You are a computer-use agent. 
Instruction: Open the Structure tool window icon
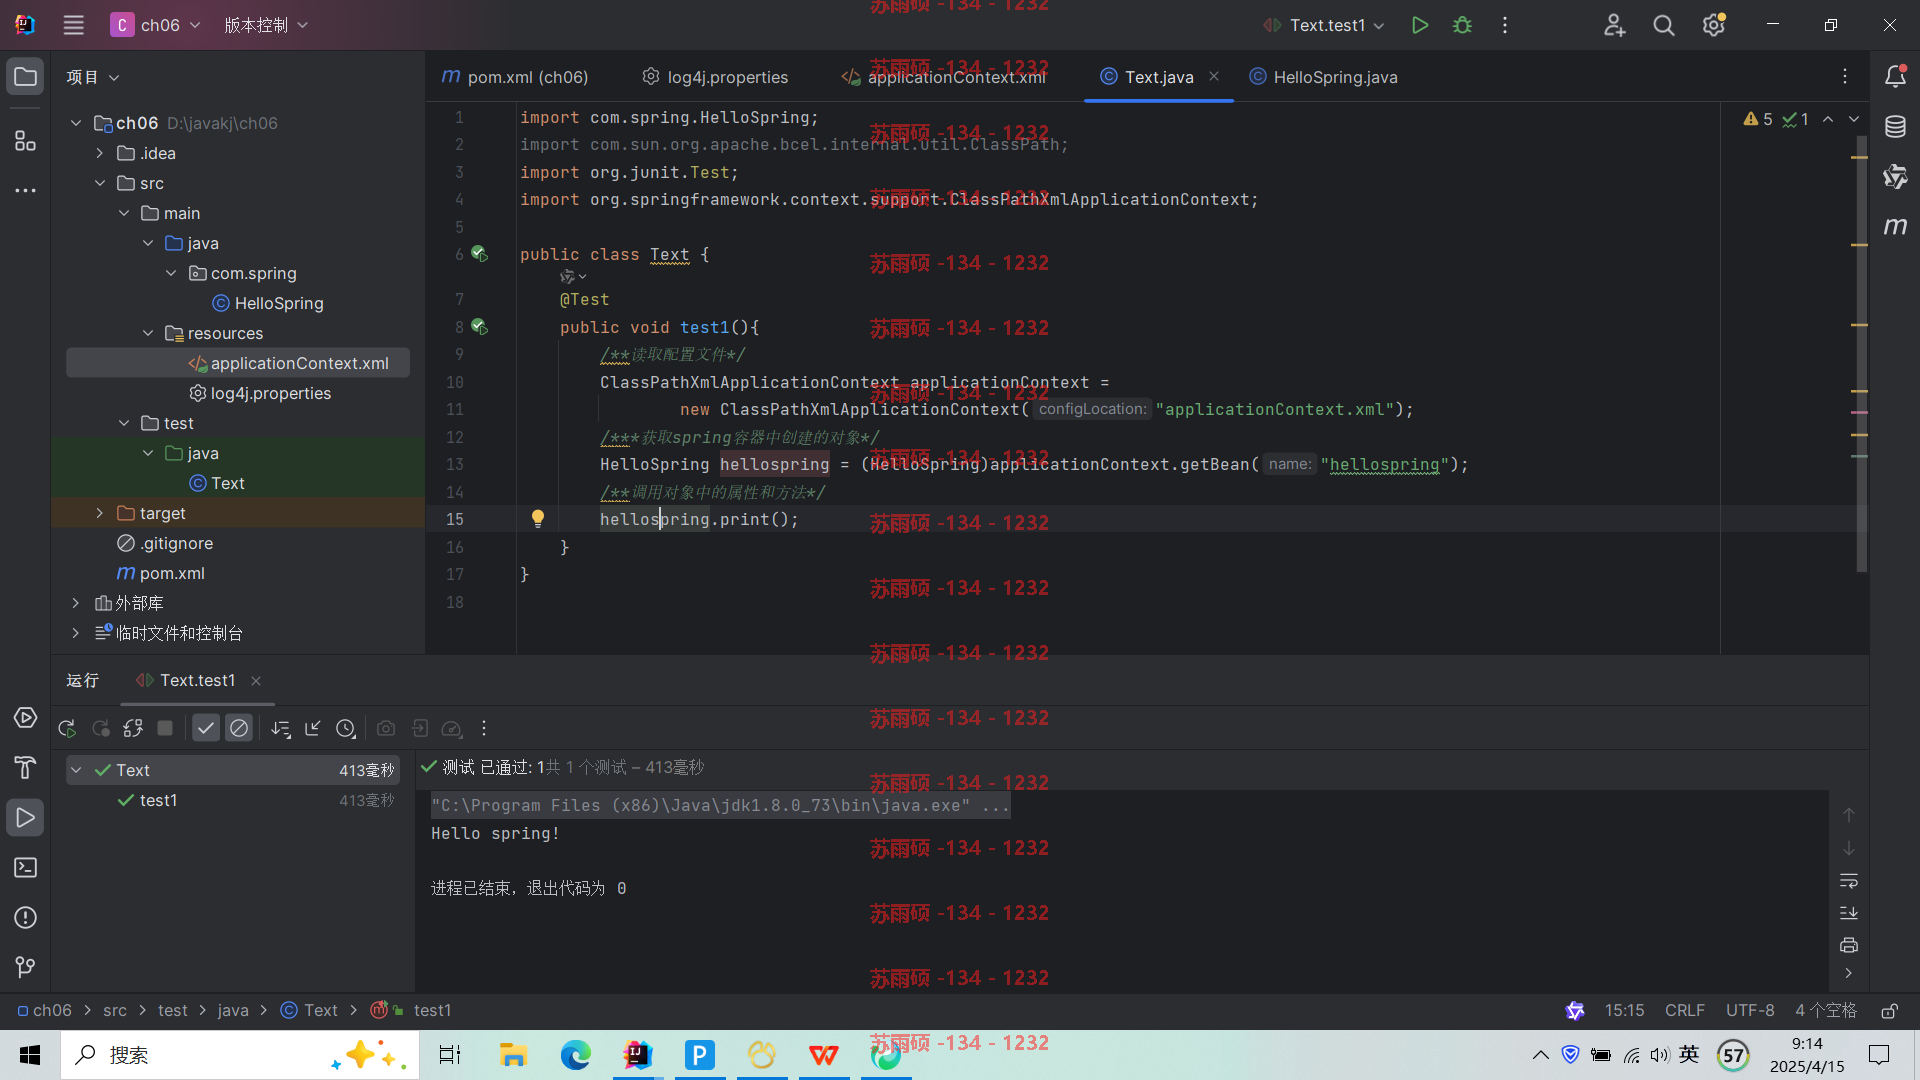pyautogui.click(x=26, y=141)
